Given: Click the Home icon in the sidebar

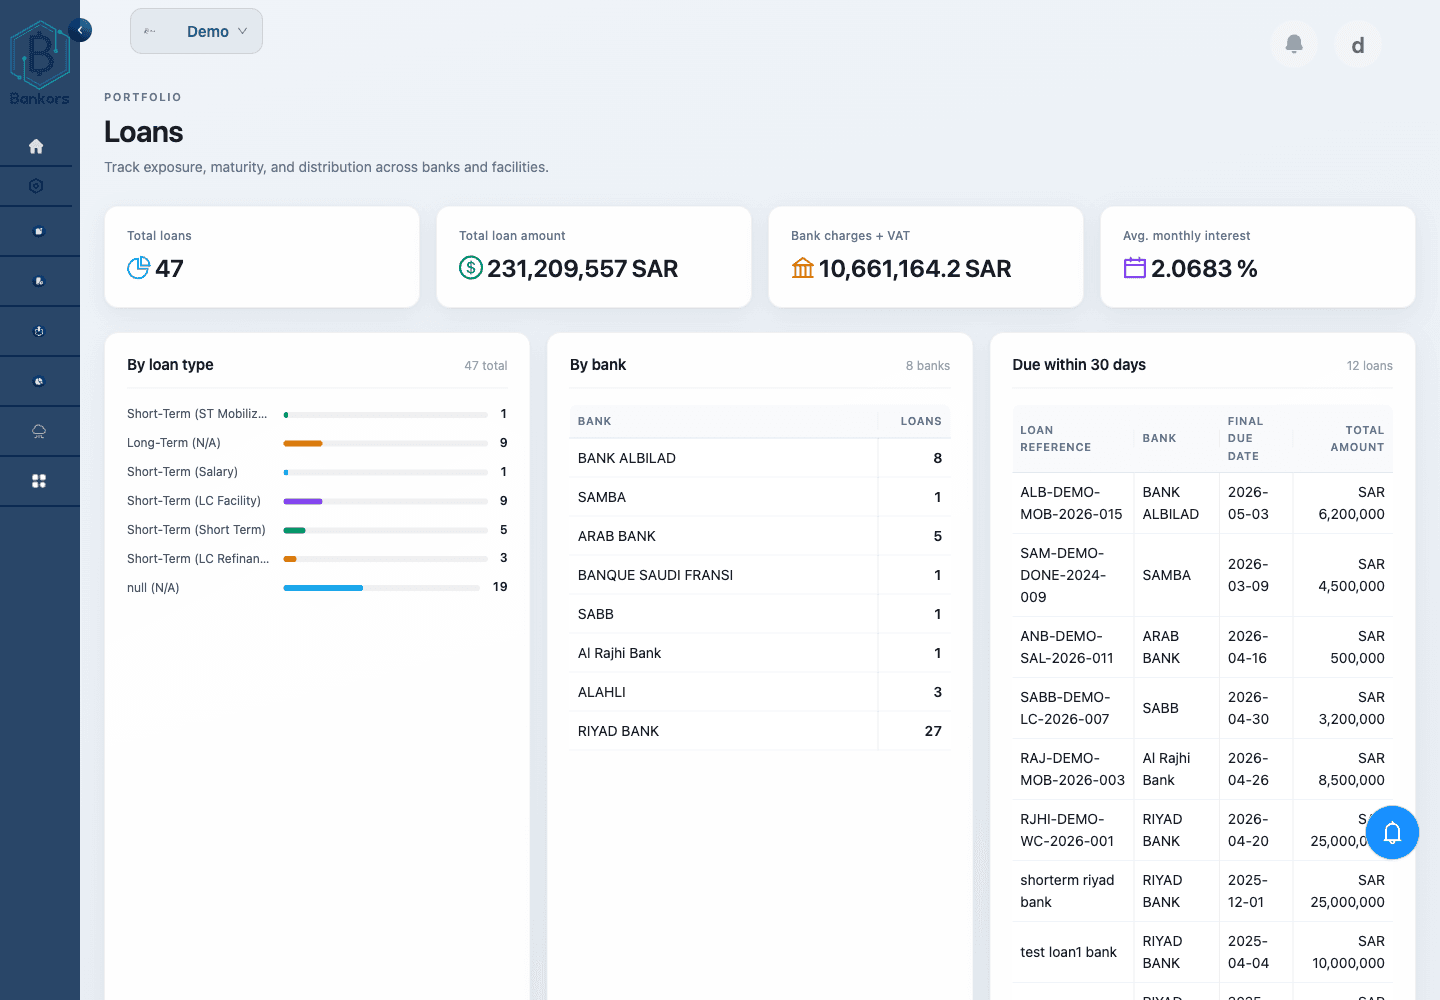Looking at the screenshot, I should [x=37, y=145].
